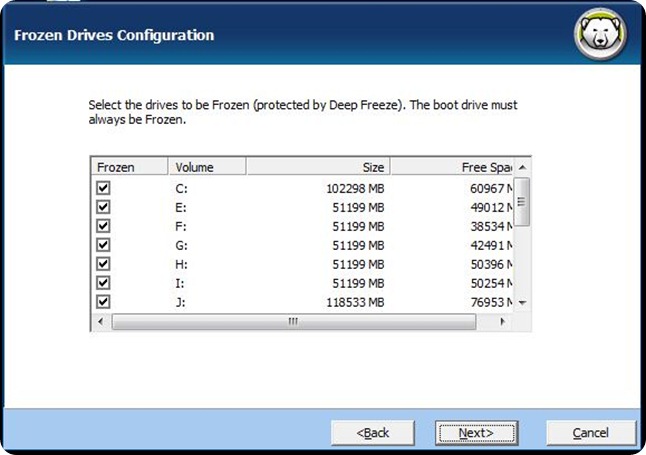Image resolution: width=646 pixels, height=455 pixels.
Task: Select the I: volume label
Action: click(x=180, y=284)
